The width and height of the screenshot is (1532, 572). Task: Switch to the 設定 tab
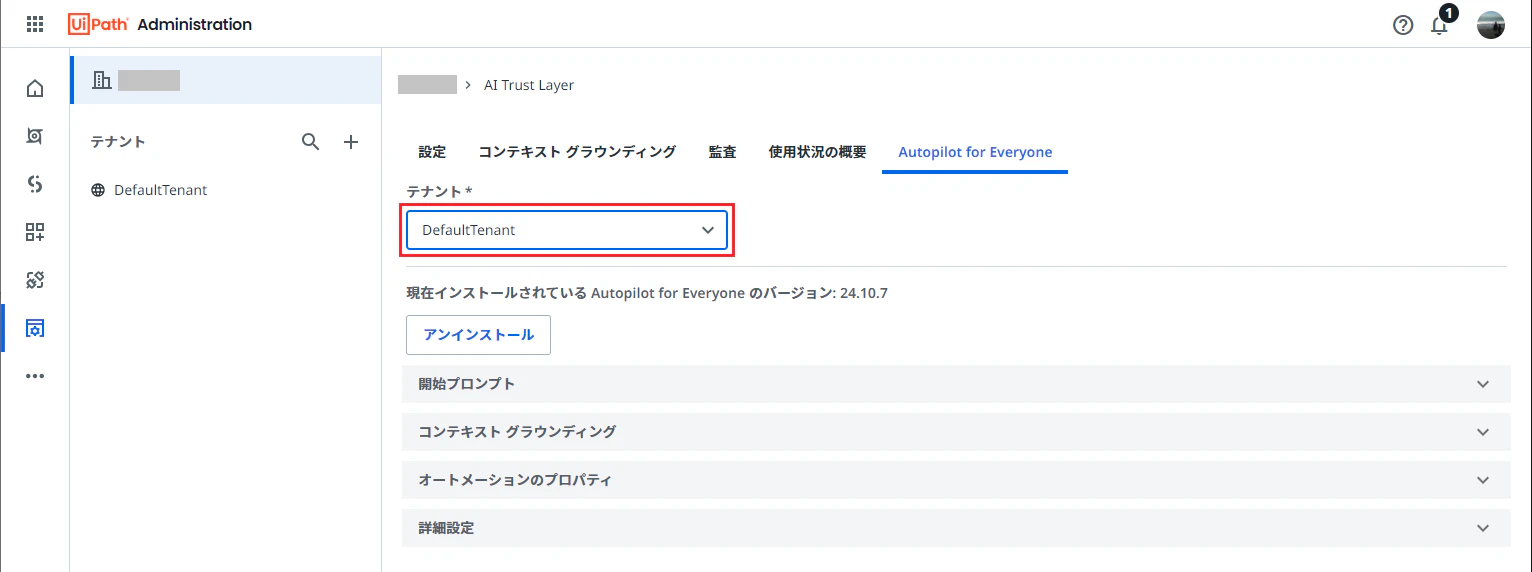click(x=432, y=152)
